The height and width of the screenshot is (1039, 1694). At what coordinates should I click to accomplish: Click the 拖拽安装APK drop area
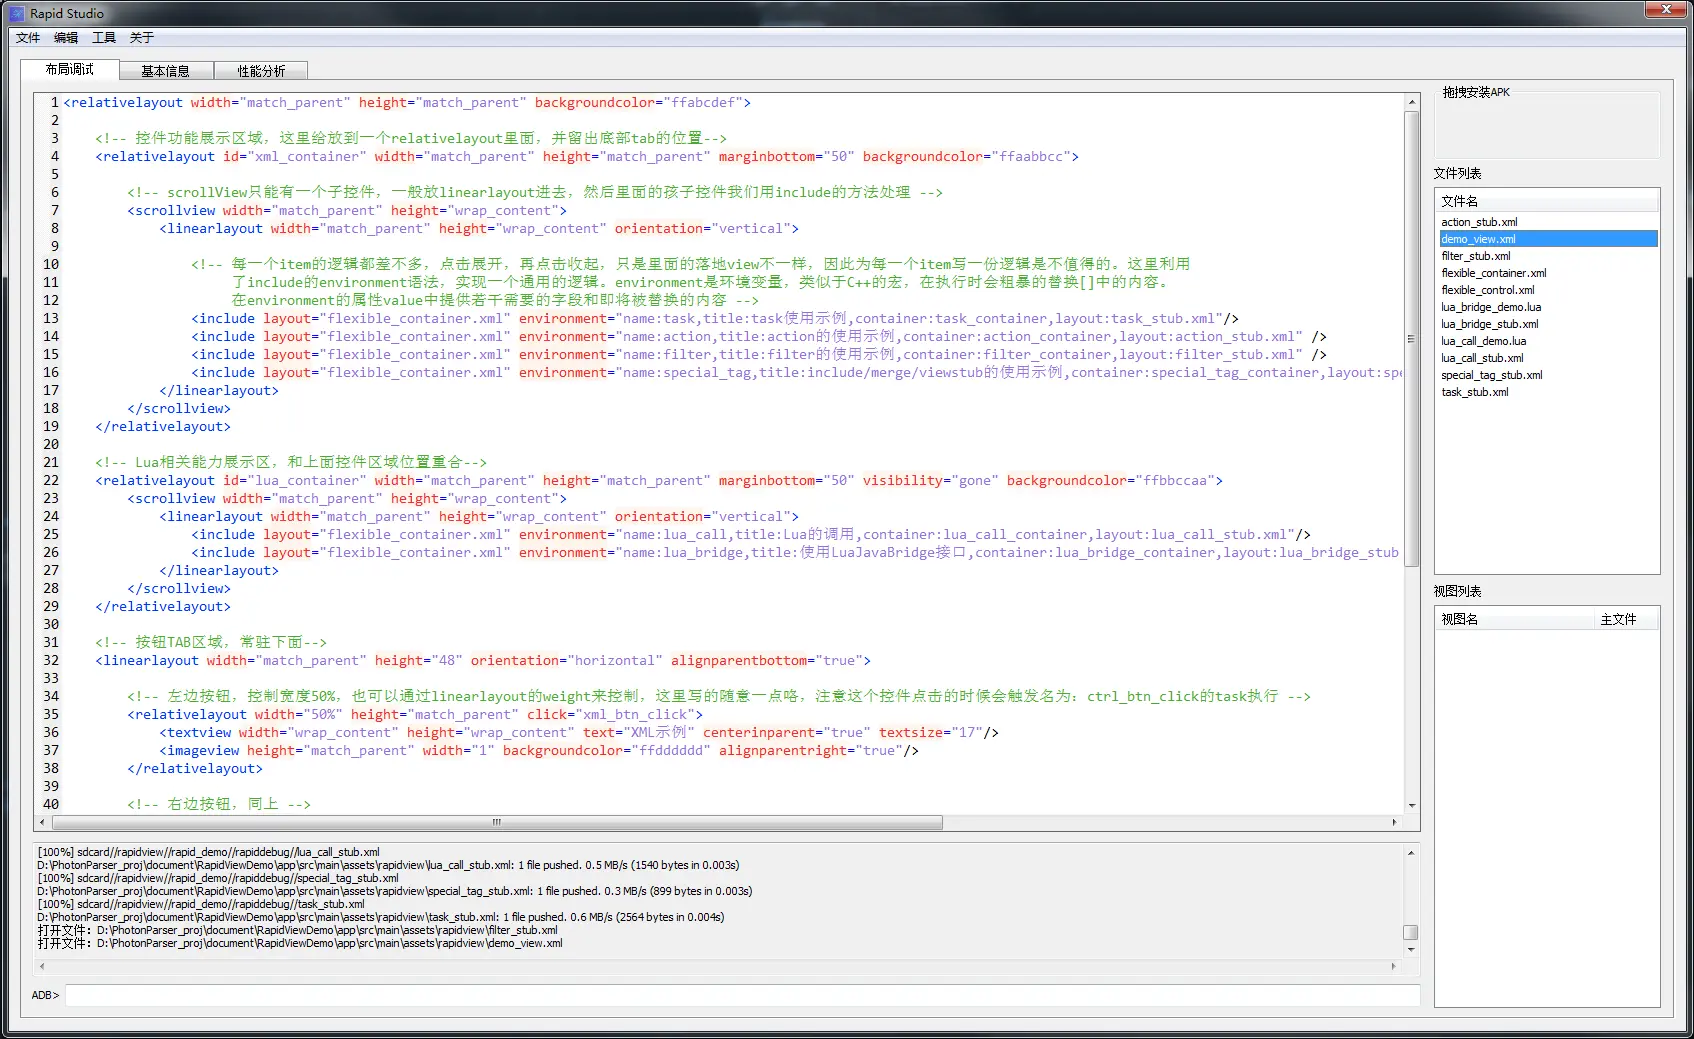(x=1547, y=125)
